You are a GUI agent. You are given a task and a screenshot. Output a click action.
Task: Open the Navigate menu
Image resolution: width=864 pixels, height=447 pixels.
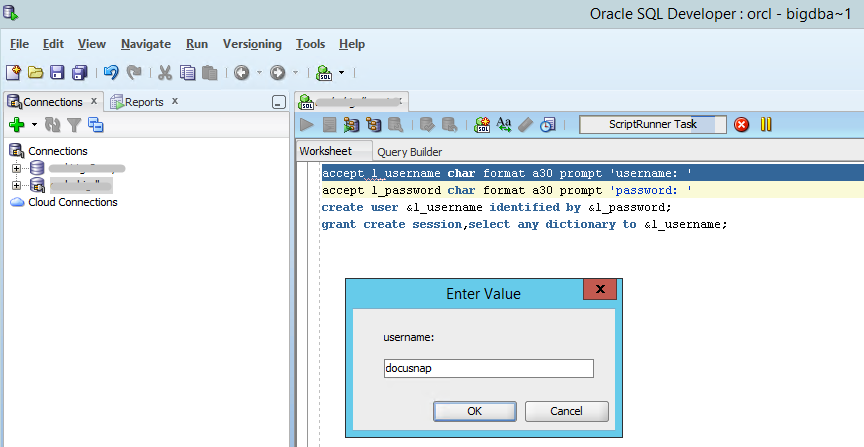146,44
